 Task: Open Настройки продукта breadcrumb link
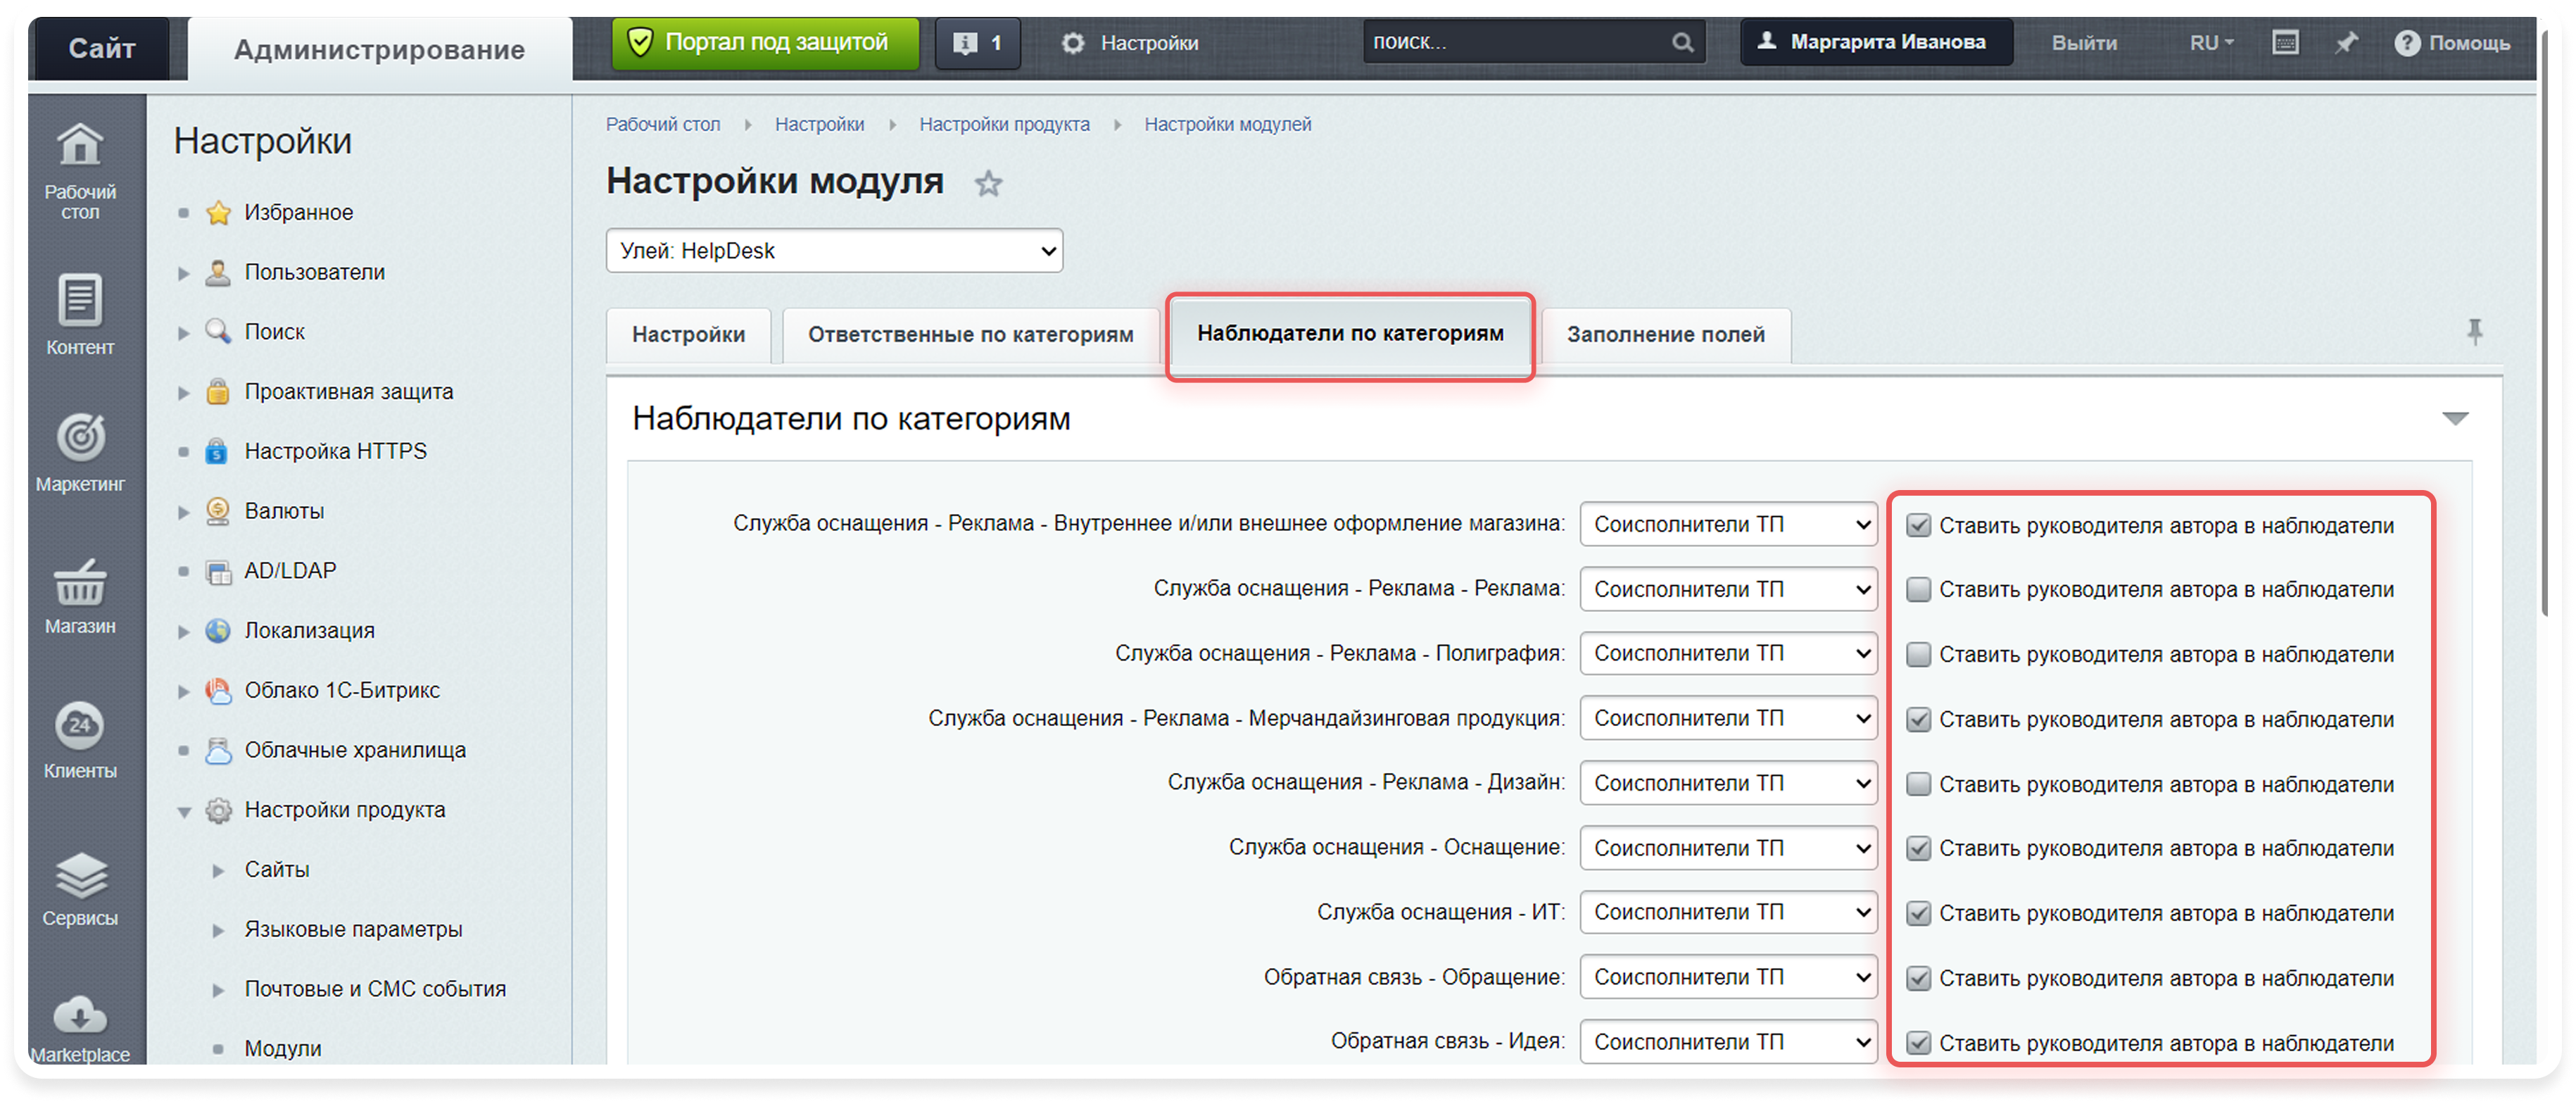click(x=1004, y=124)
